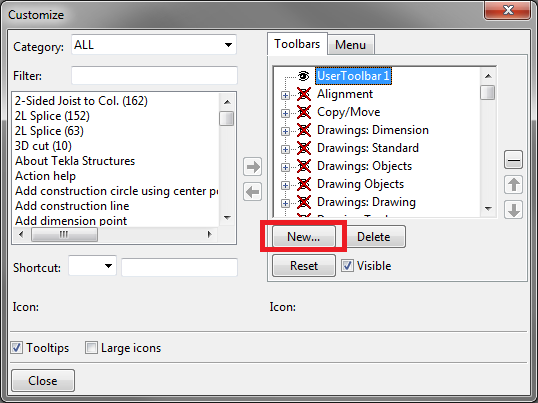Switch to the Menu tab
The image size is (538, 403).
click(351, 45)
